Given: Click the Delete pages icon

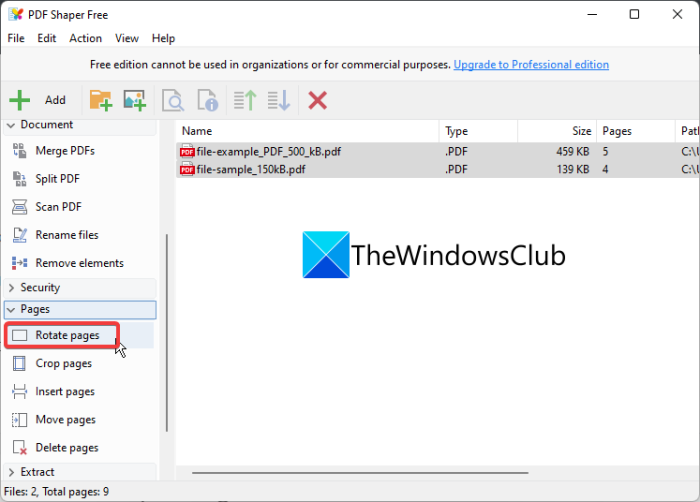Looking at the screenshot, I should pos(19,448).
